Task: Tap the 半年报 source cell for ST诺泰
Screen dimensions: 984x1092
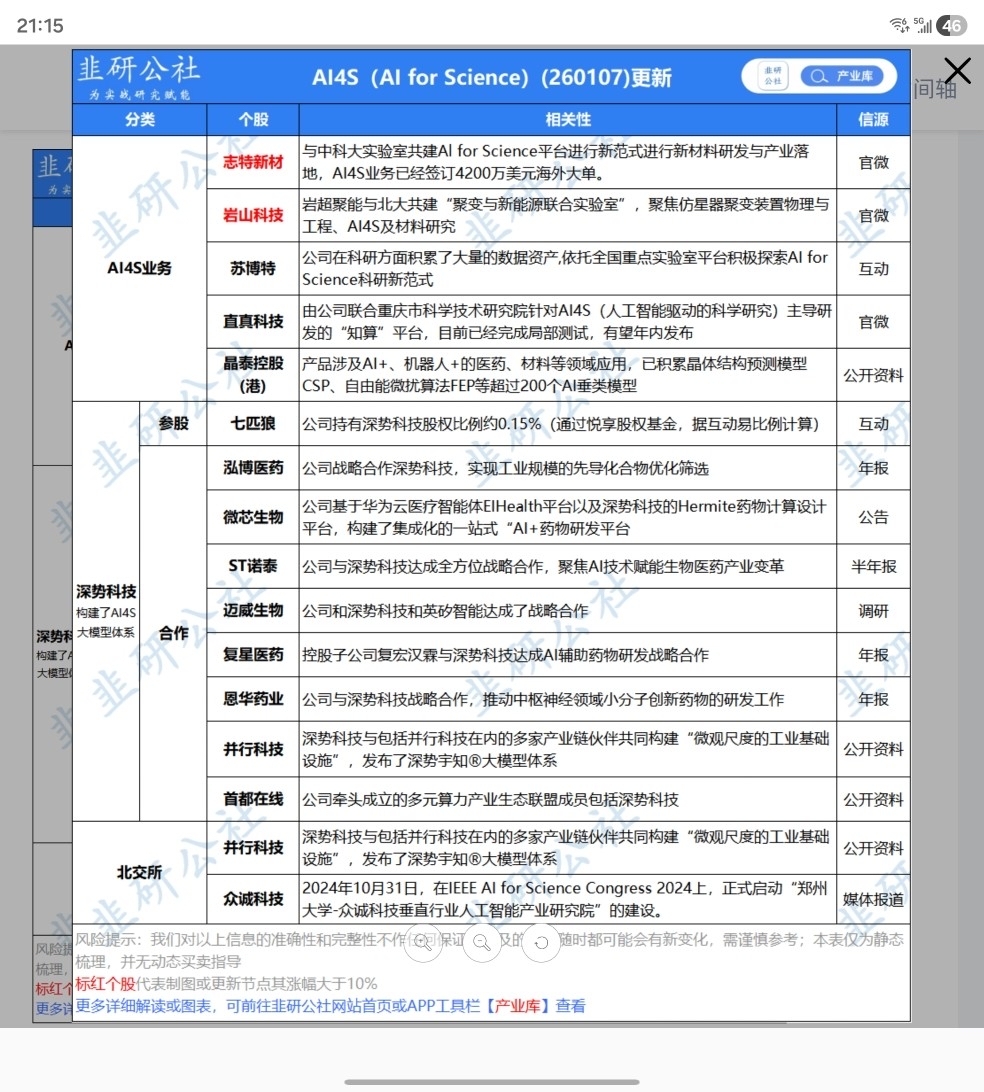Action: pyautogui.click(x=873, y=566)
